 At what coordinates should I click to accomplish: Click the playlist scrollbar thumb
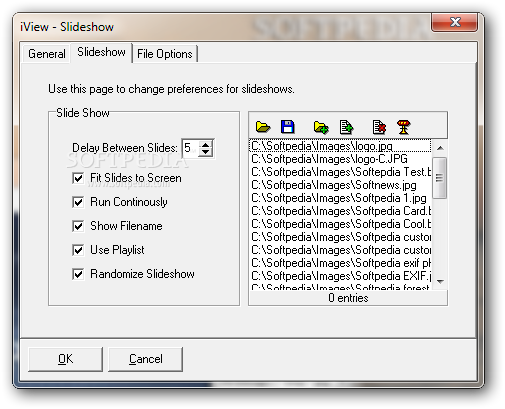[440, 178]
